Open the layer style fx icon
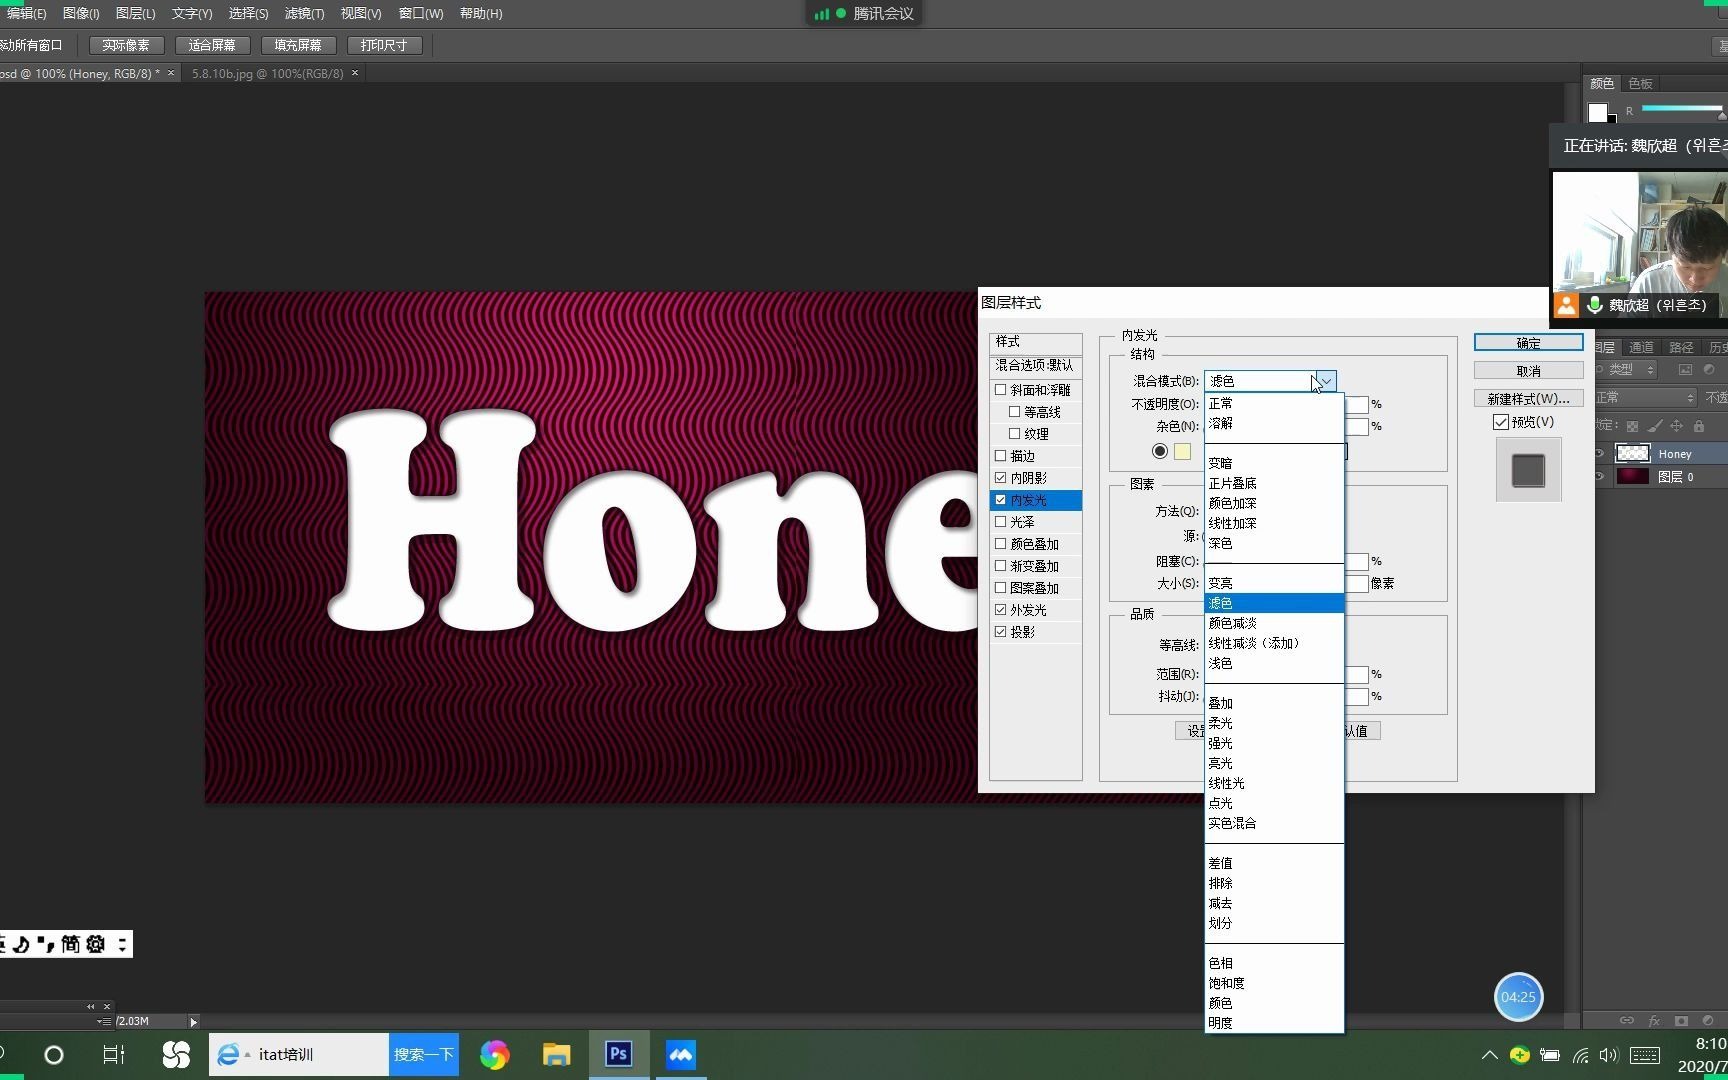 point(1654,1021)
